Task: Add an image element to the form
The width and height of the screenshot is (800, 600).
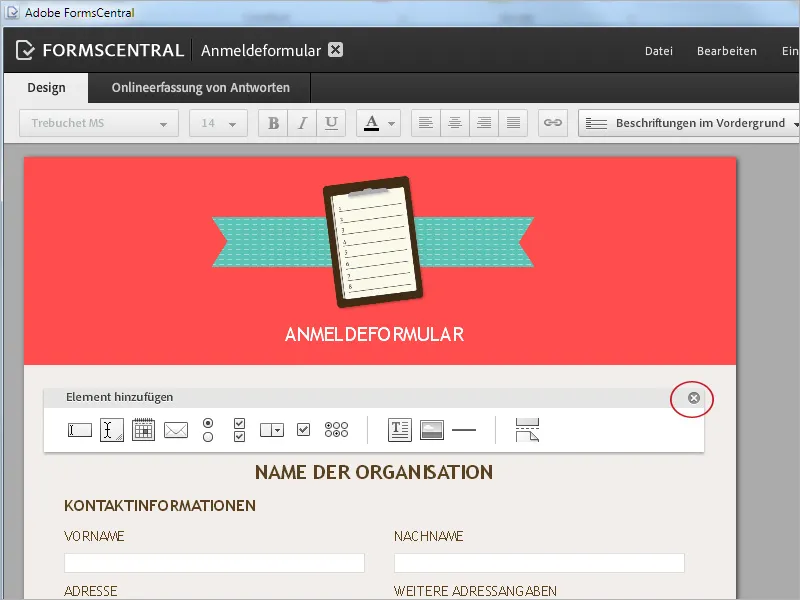Action: (x=431, y=430)
